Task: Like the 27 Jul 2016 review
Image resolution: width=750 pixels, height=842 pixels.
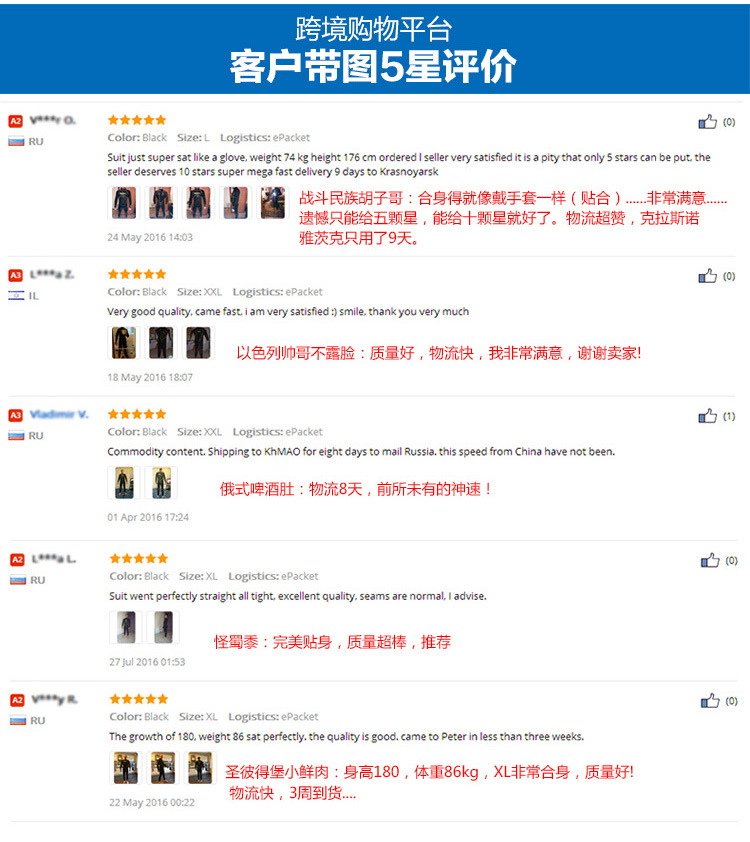Action: 710,561
